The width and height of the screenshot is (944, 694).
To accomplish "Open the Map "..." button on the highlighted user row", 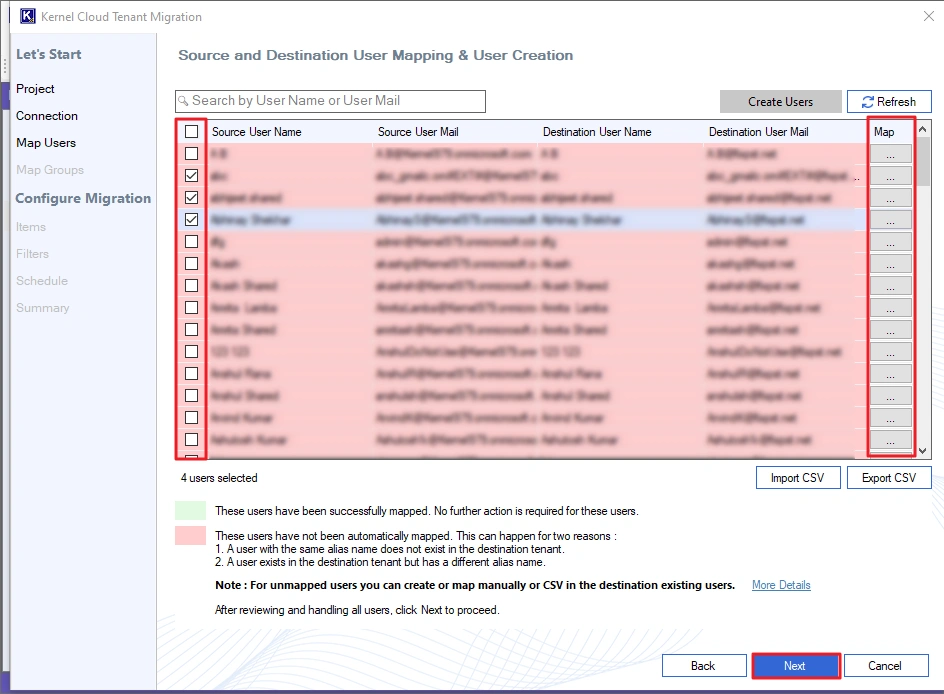I will coord(890,219).
